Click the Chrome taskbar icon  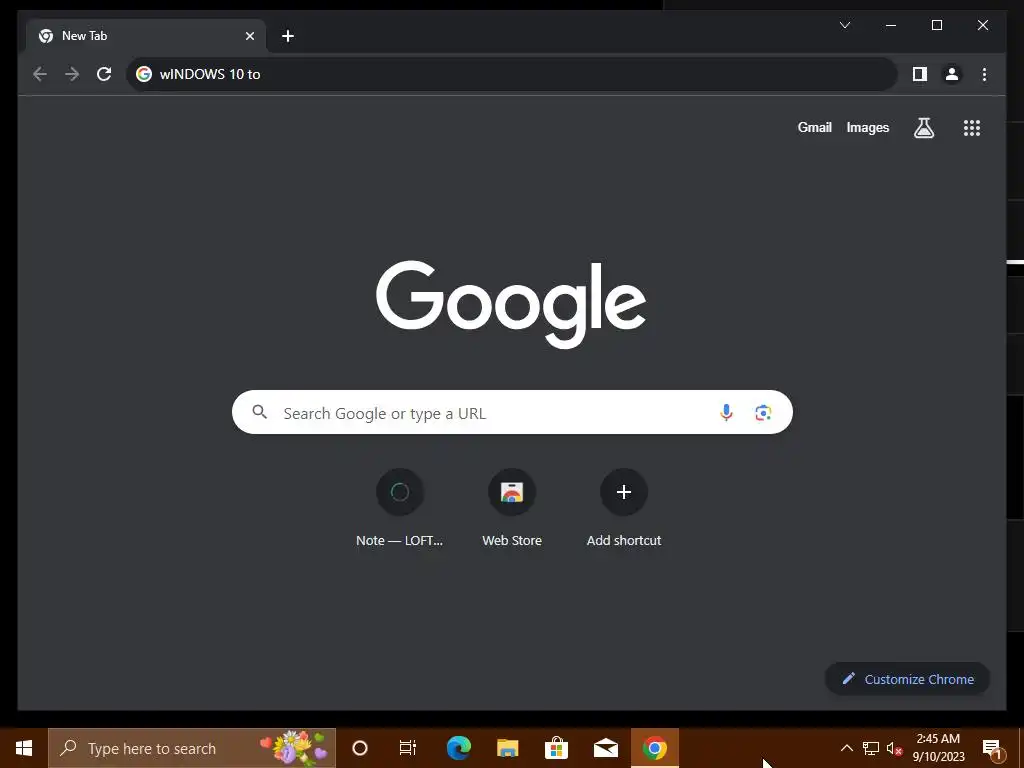coord(654,748)
